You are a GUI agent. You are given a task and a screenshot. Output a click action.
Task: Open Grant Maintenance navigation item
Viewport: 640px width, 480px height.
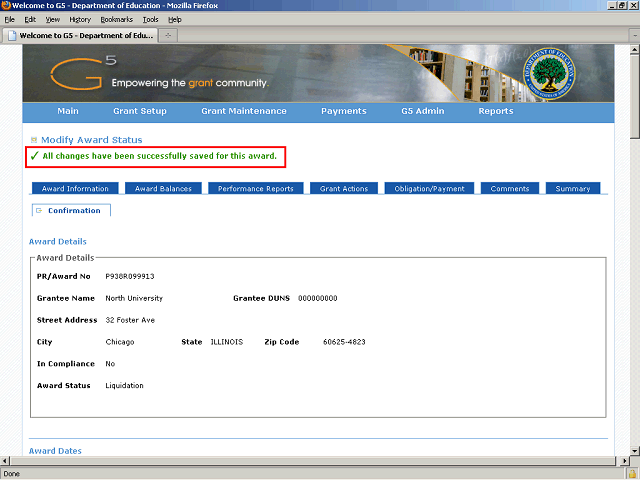[244, 111]
